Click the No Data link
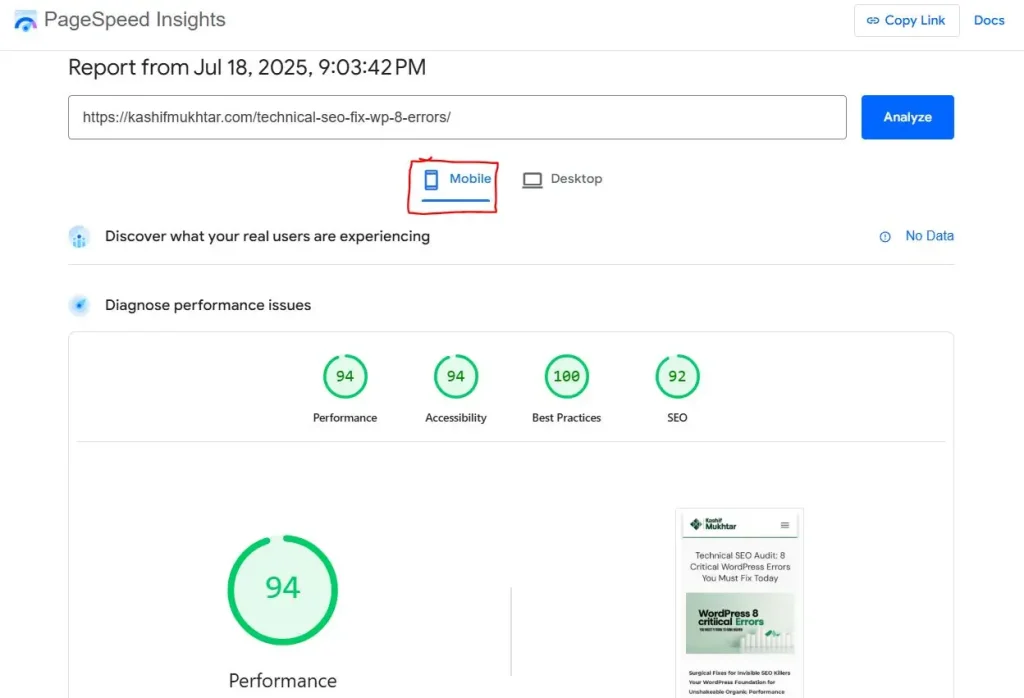Image resolution: width=1024 pixels, height=698 pixels. coord(929,236)
